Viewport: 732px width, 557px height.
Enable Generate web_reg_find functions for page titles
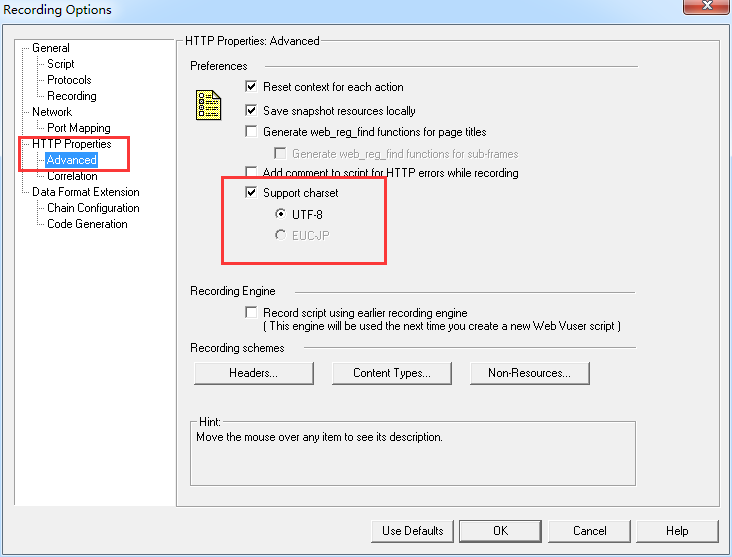coord(251,131)
